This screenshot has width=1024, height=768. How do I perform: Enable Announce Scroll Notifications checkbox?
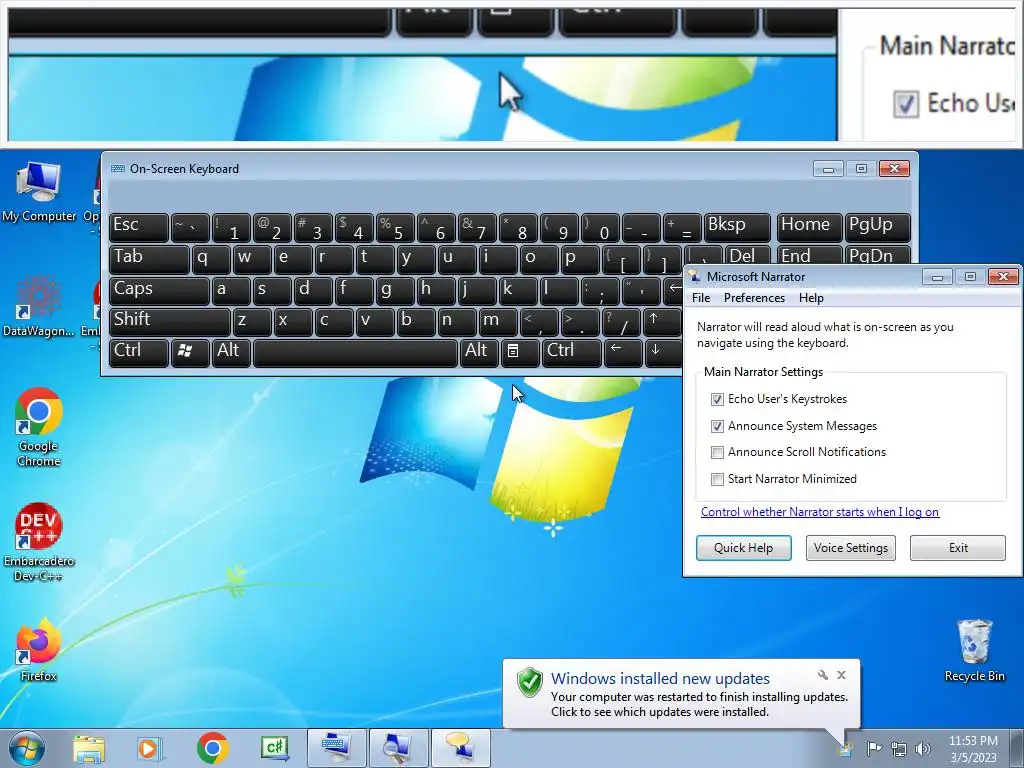(x=717, y=453)
